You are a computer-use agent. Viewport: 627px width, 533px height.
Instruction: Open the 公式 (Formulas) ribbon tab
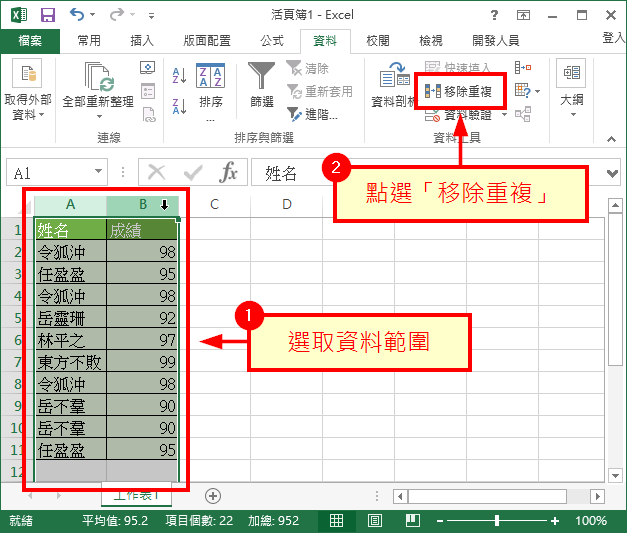[272, 40]
